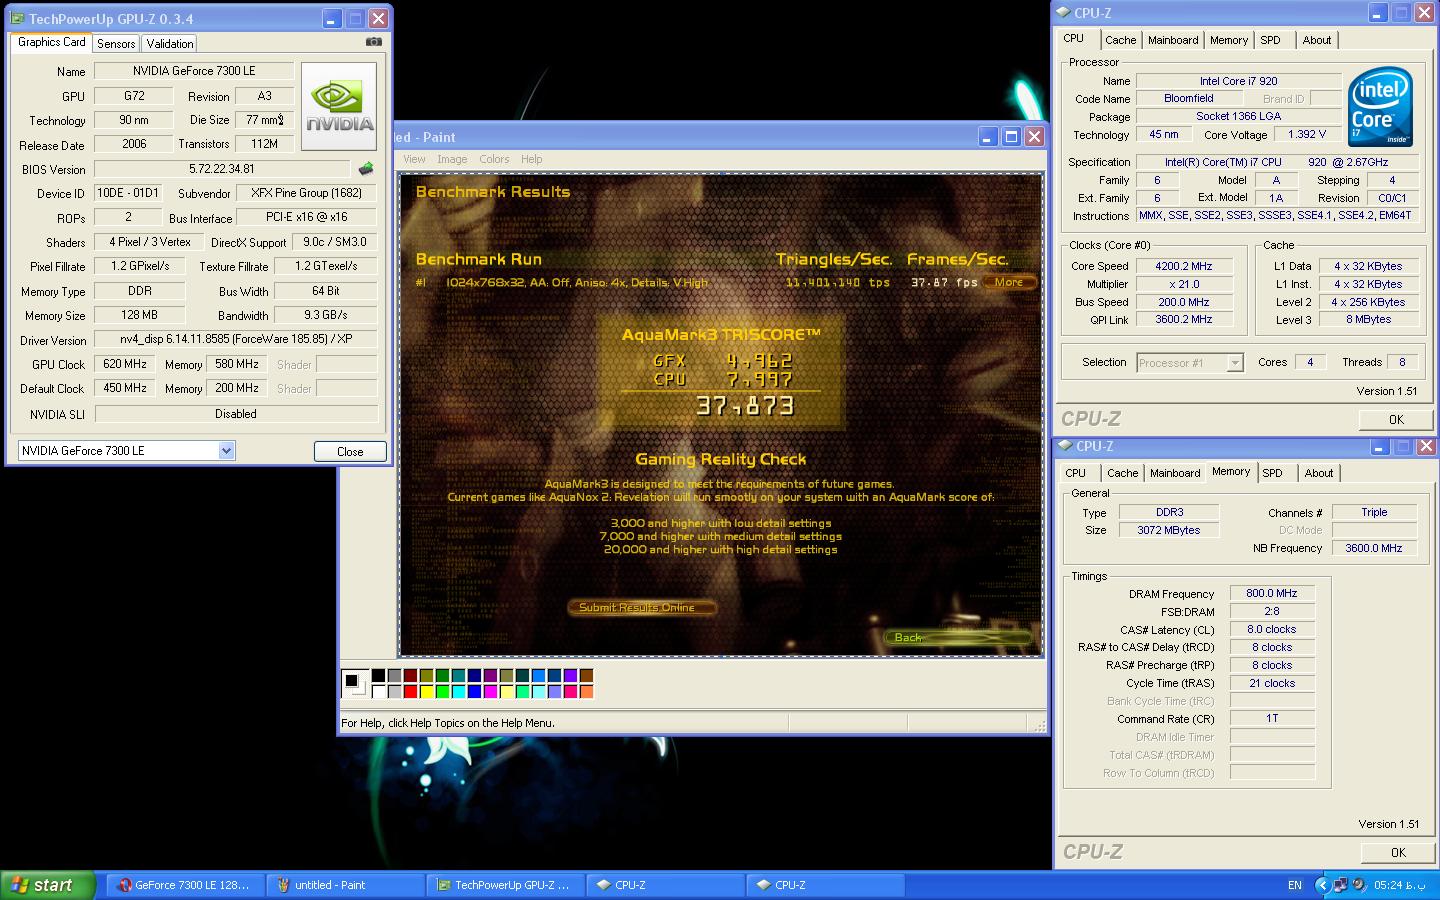Open the SPD tab in lower CPU-Z window
The width and height of the screenshot is (1440, 900).
(1272, 473)
